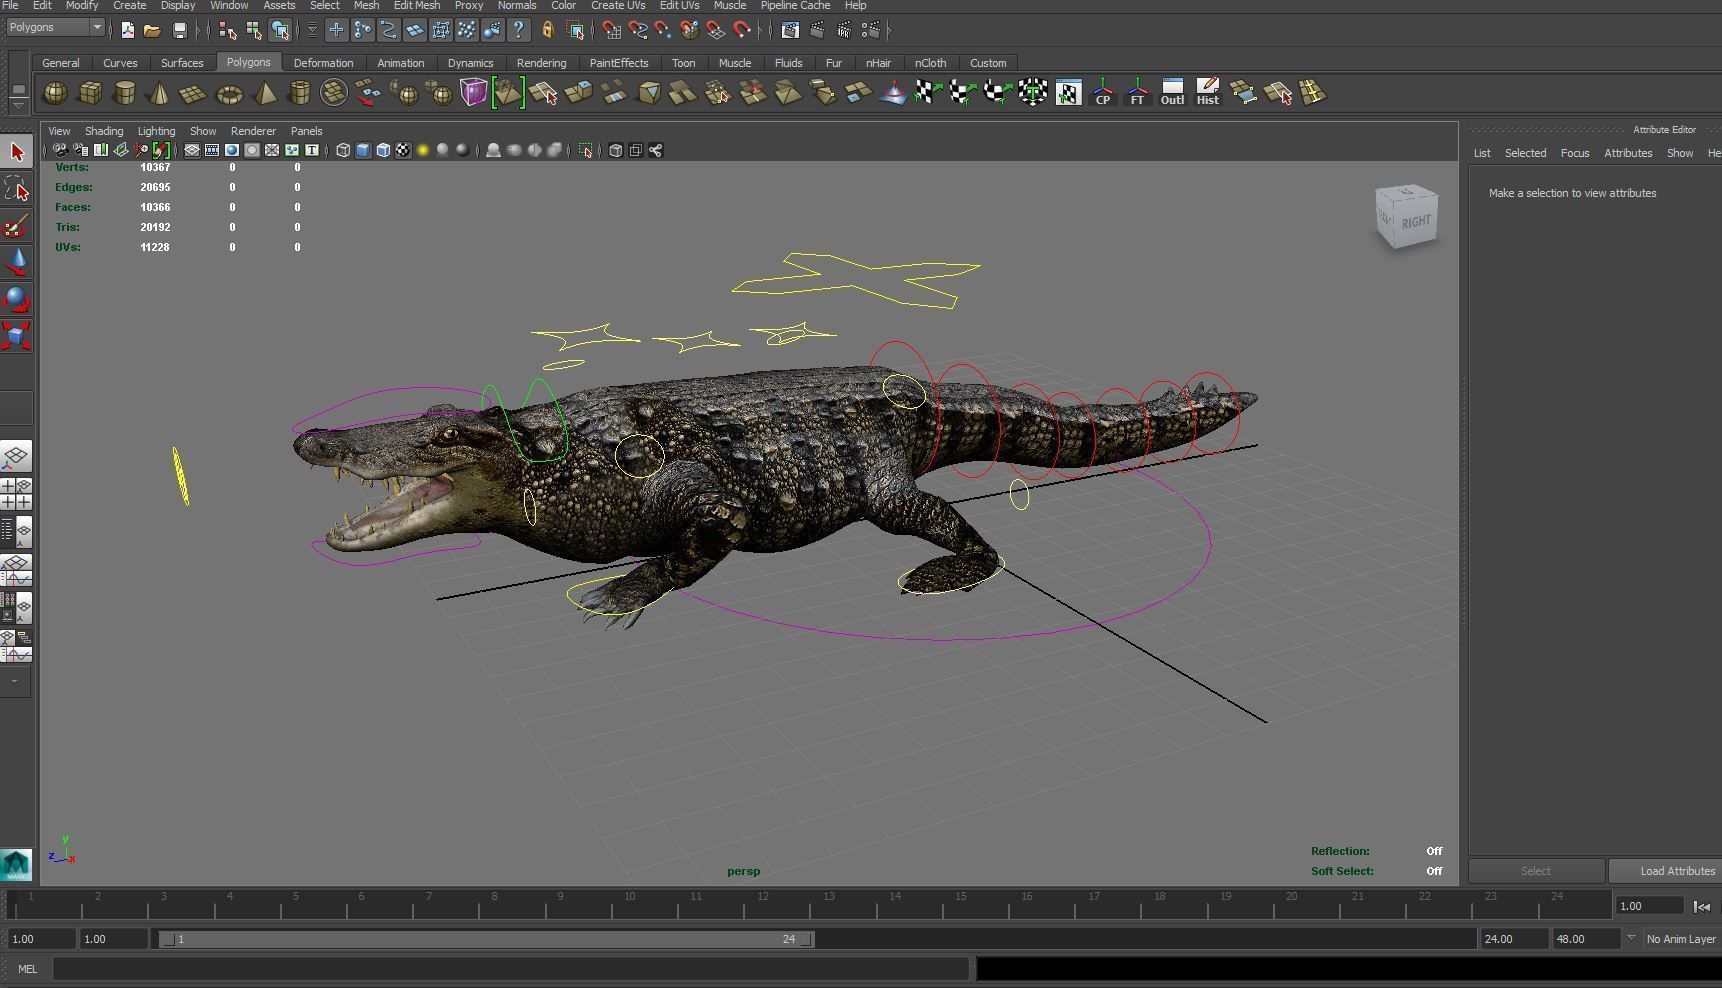Toggle the viewport grid display icon
The width and height of the screenshot is (1722, 988).
191,150
